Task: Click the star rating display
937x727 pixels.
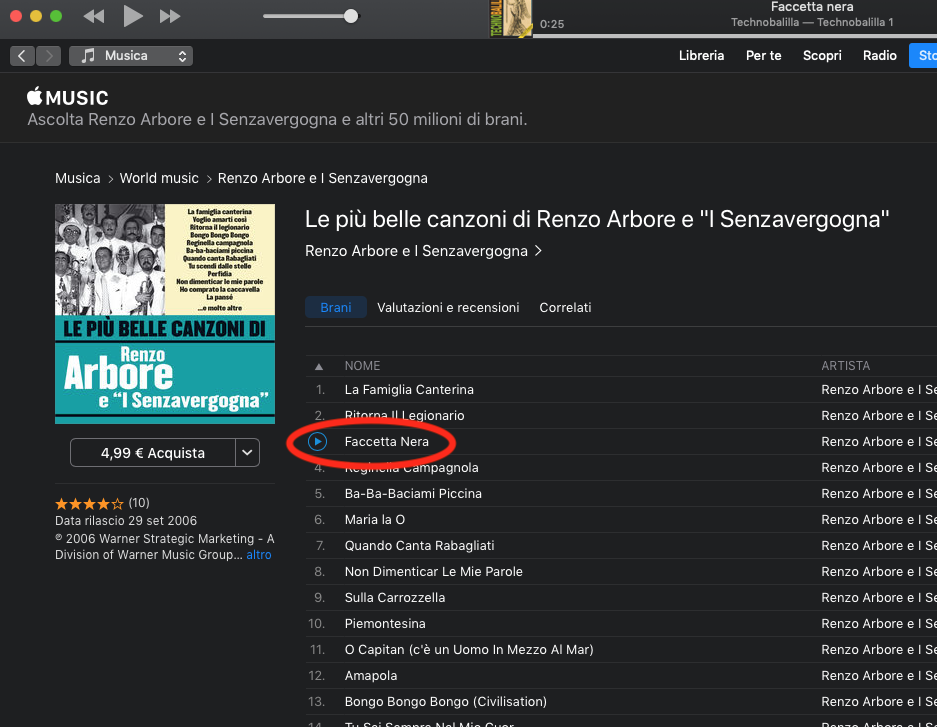Action: [x=89, y=503]
